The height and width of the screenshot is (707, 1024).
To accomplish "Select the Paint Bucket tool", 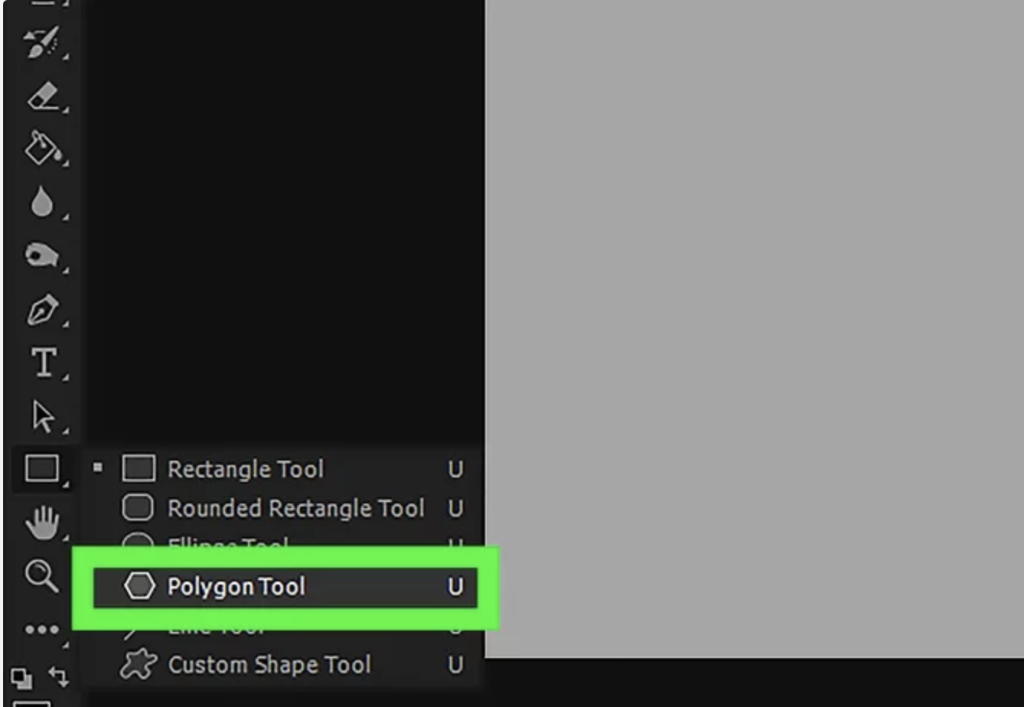I will [41, 149].
